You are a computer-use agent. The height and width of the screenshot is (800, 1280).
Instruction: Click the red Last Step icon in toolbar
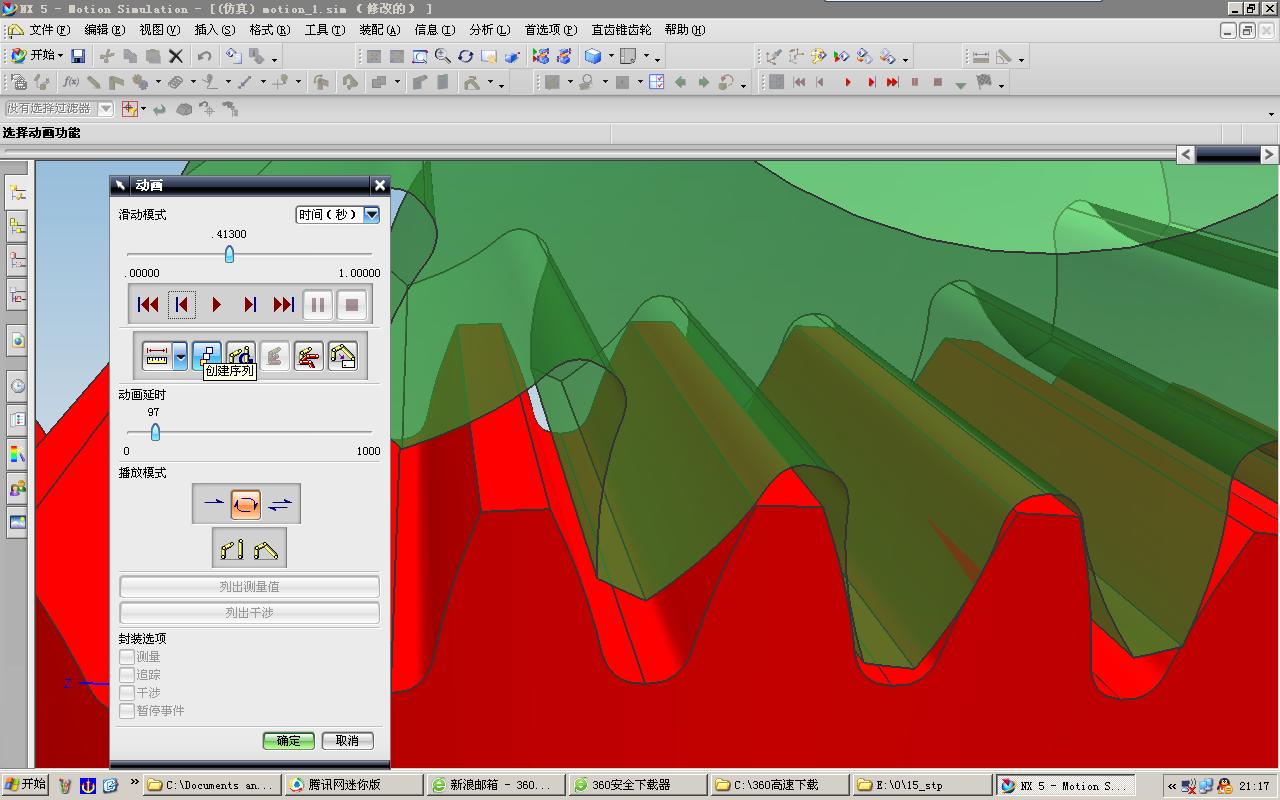(892, 83)
